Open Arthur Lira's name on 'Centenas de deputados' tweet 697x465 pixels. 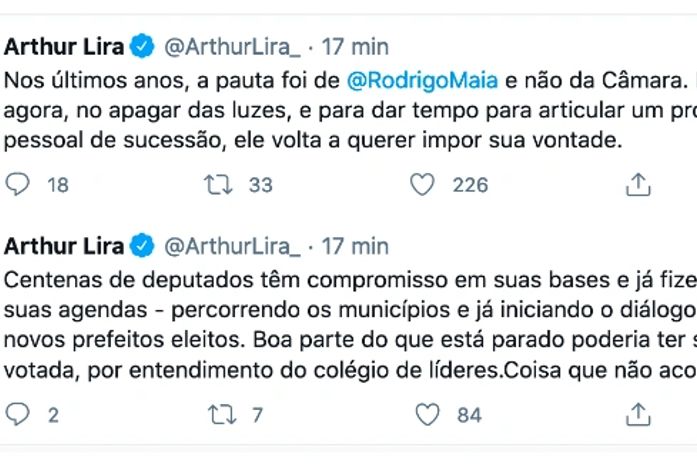[x=65, y=245]
